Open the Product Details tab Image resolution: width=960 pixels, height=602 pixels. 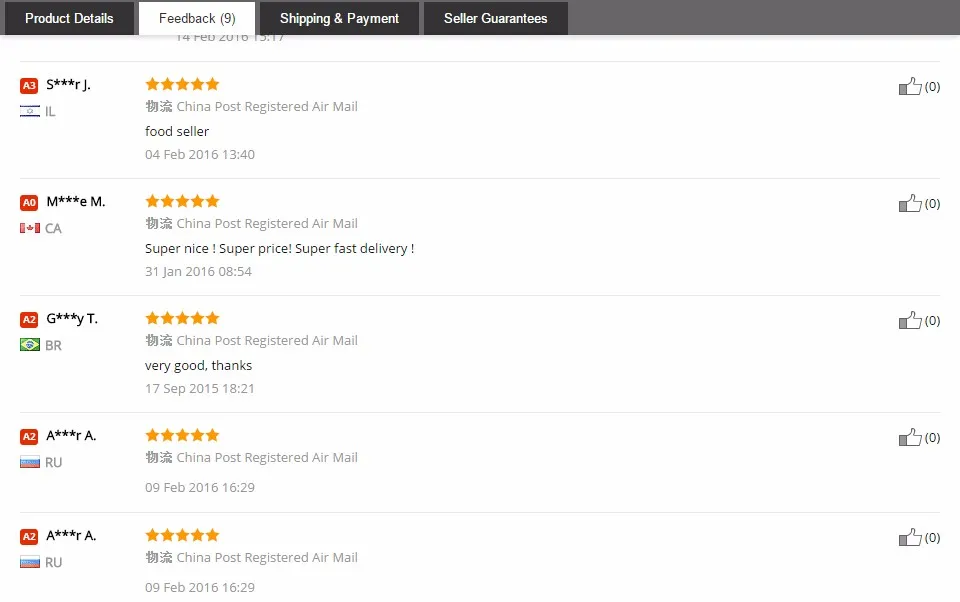[x=69, y=18]
